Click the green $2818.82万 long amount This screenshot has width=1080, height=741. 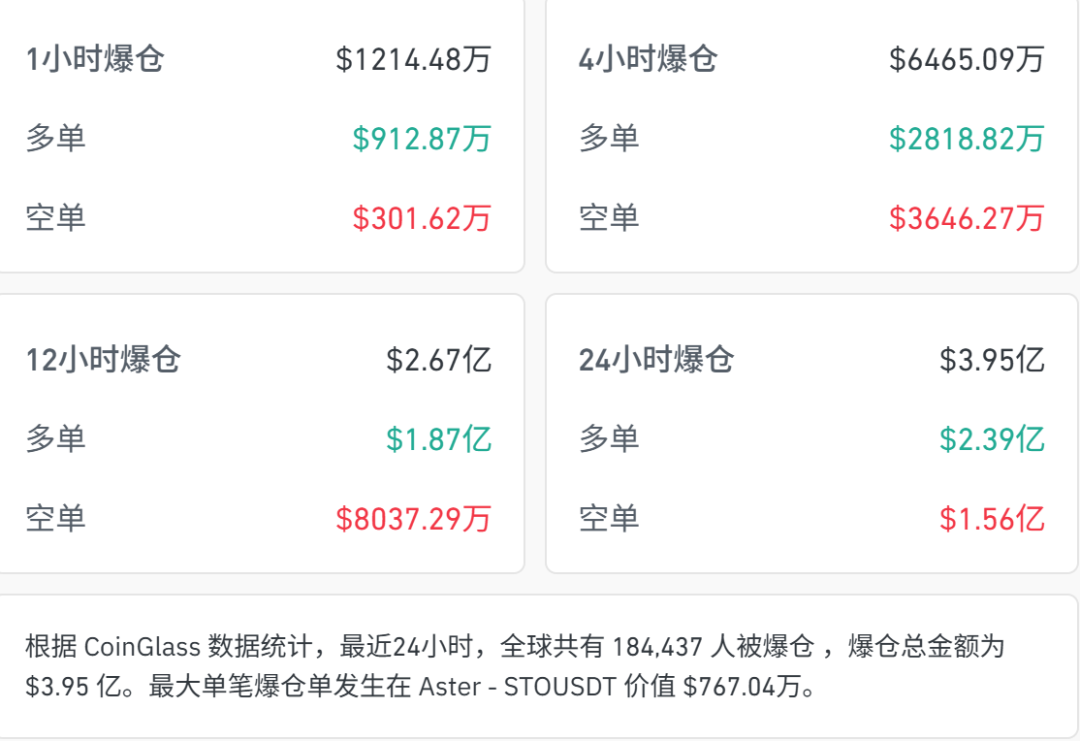(x=966, y=138)
